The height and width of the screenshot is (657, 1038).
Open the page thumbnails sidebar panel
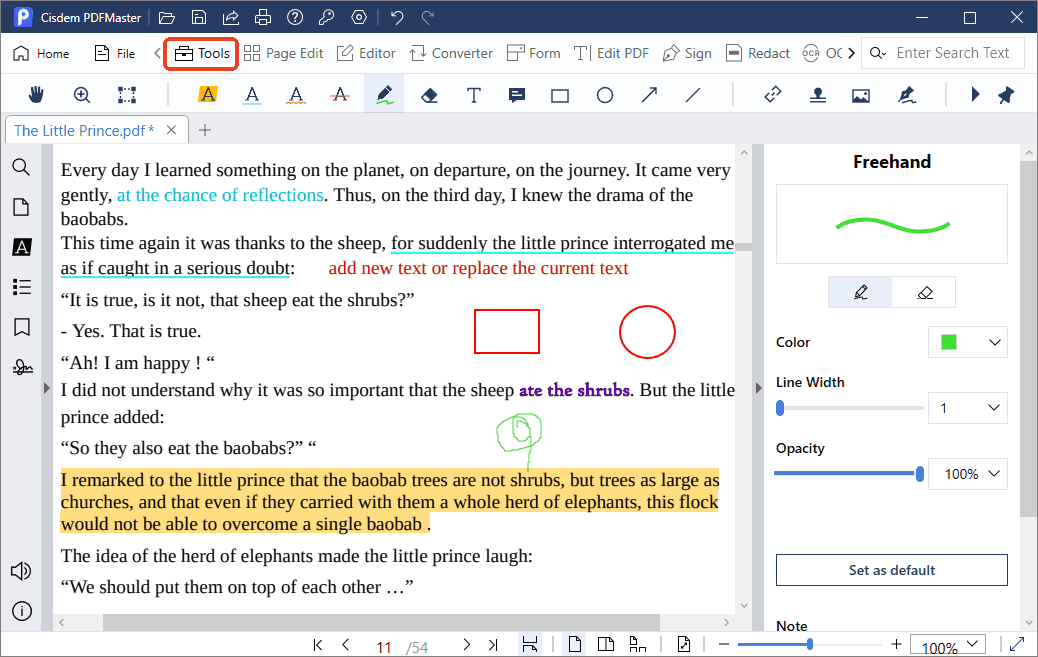(21, 207)
